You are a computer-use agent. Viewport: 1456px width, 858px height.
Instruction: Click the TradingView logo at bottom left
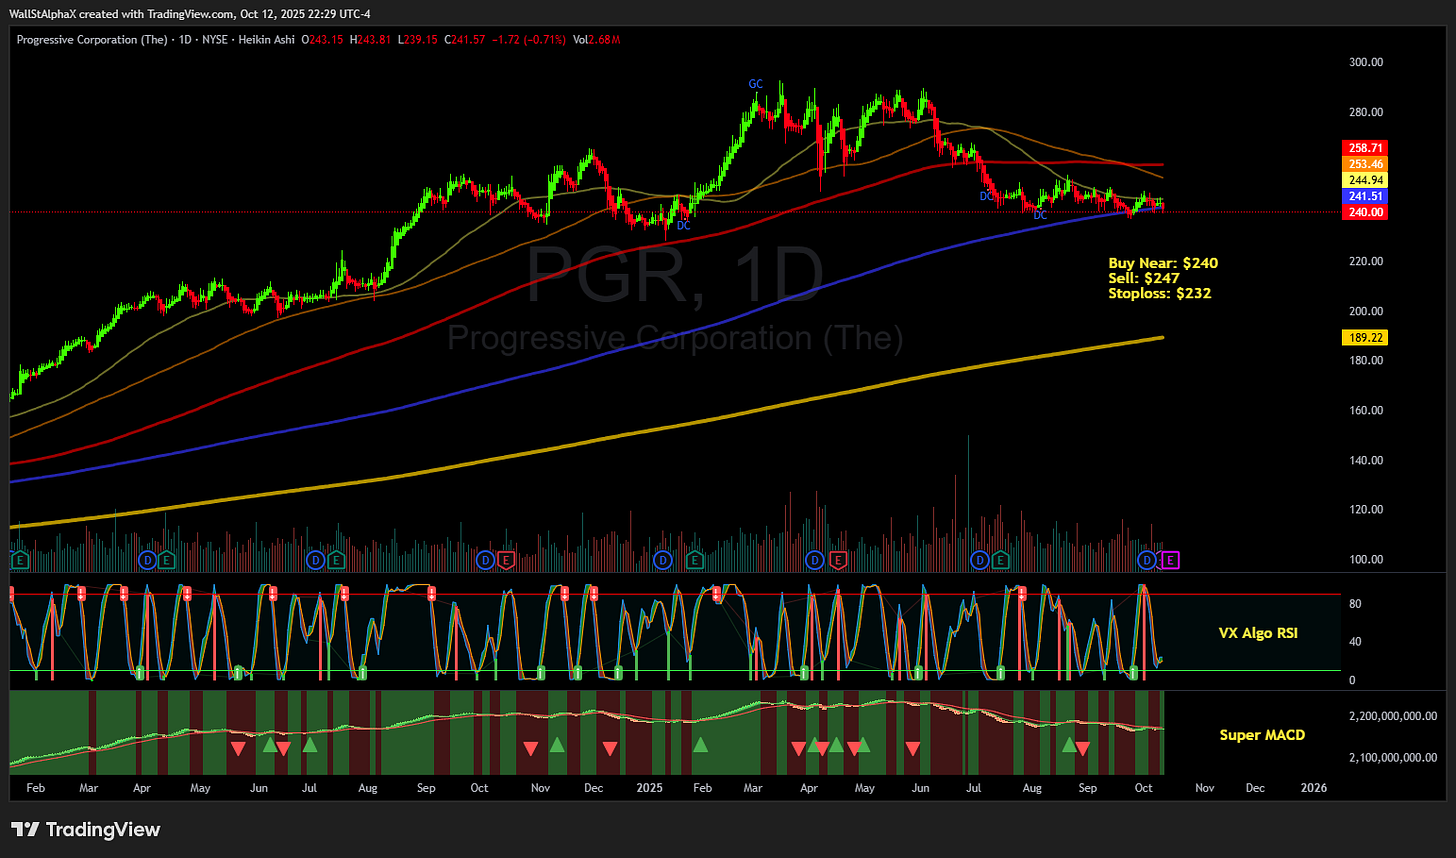[x=25, y=829]
